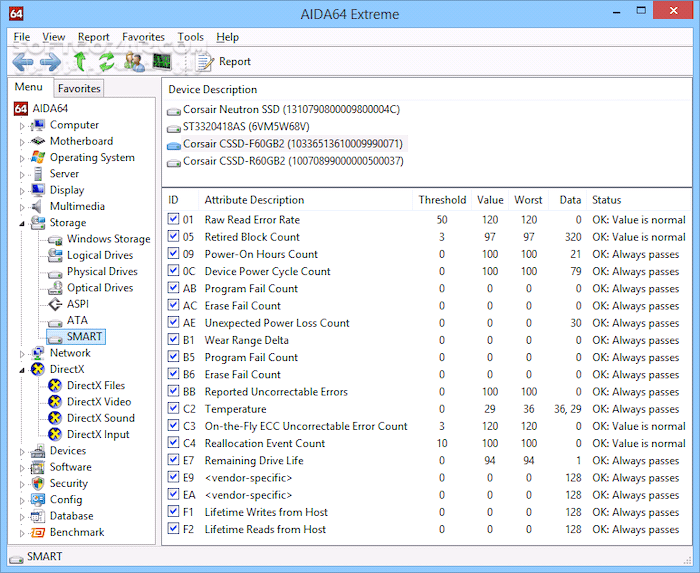Collapse the Storage tree node
This screenshot has height=573, width=700.
point(22,223)
